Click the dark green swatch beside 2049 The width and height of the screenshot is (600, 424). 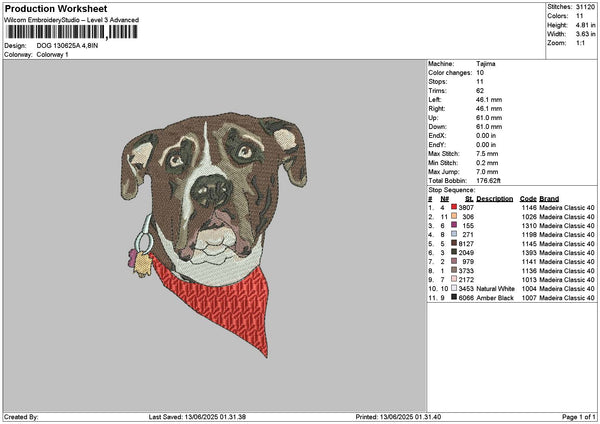pyautogui.click(x=454, y=252)
